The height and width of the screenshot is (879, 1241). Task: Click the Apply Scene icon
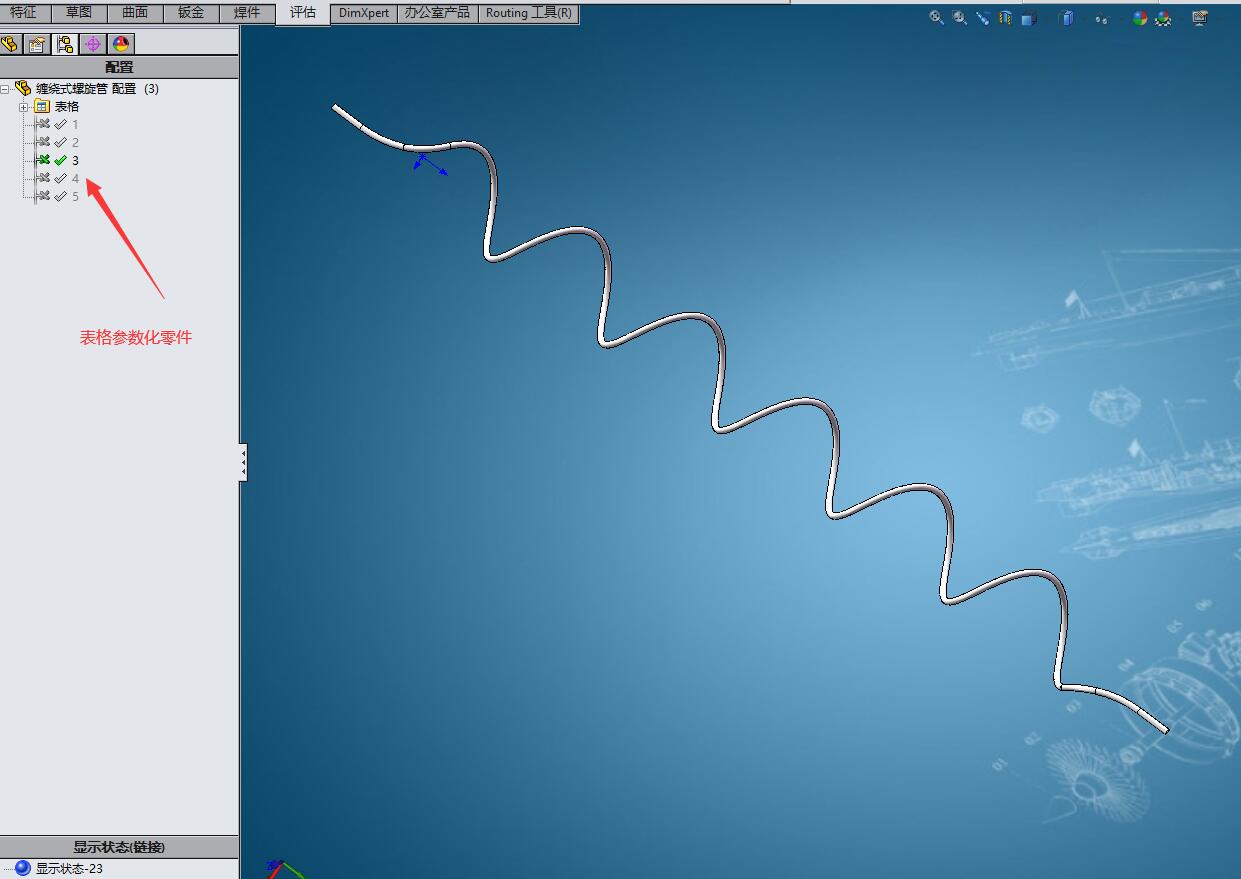point(1163,18)
